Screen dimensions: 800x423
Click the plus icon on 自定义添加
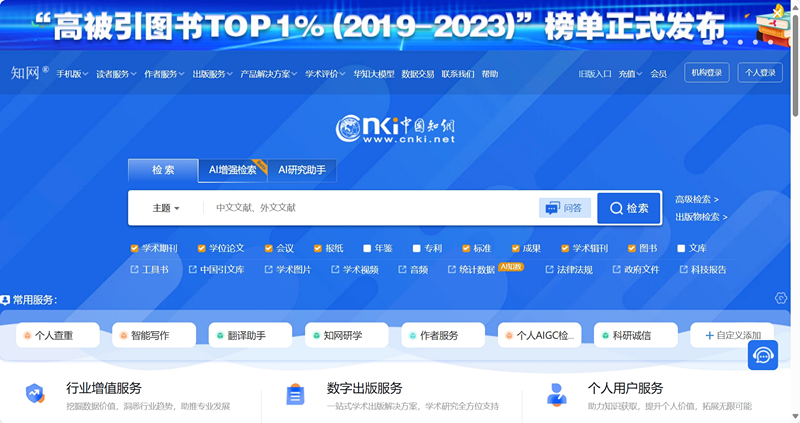pyautogui.click(x=709, y=335)
